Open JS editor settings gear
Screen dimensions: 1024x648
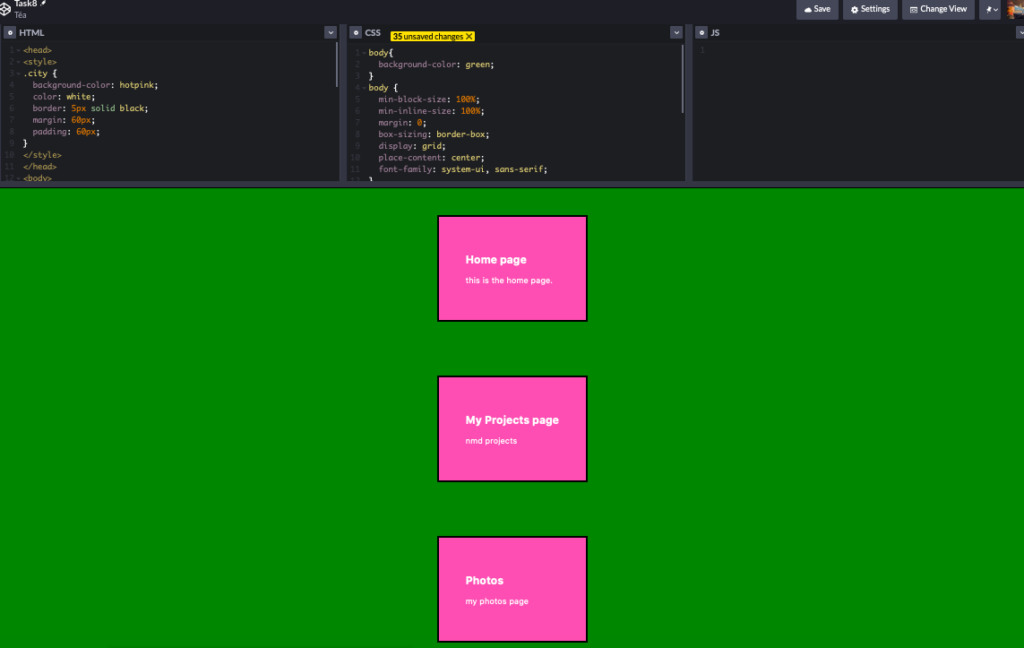click(701, 33)
